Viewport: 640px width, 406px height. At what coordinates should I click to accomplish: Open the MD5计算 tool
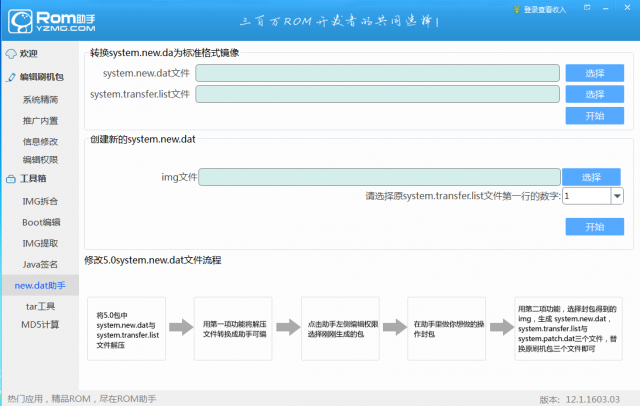click(x=40, y=324)
